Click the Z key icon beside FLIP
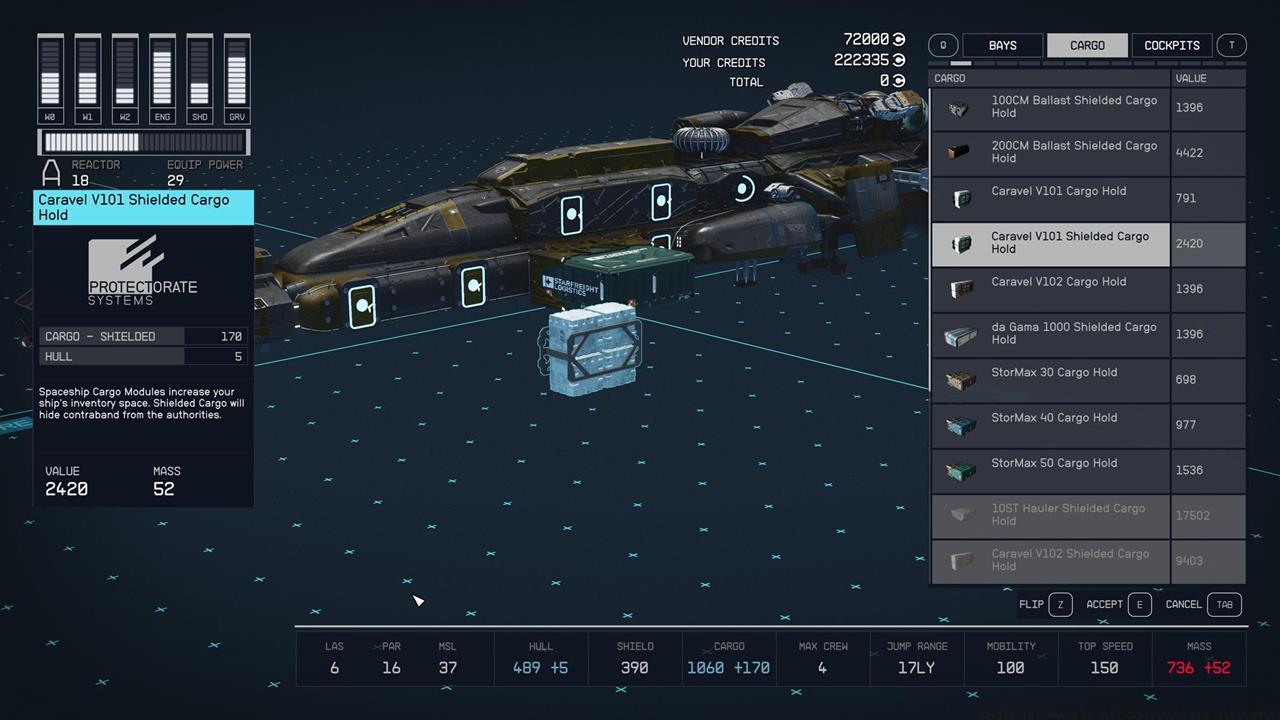 click(1059, 604)
